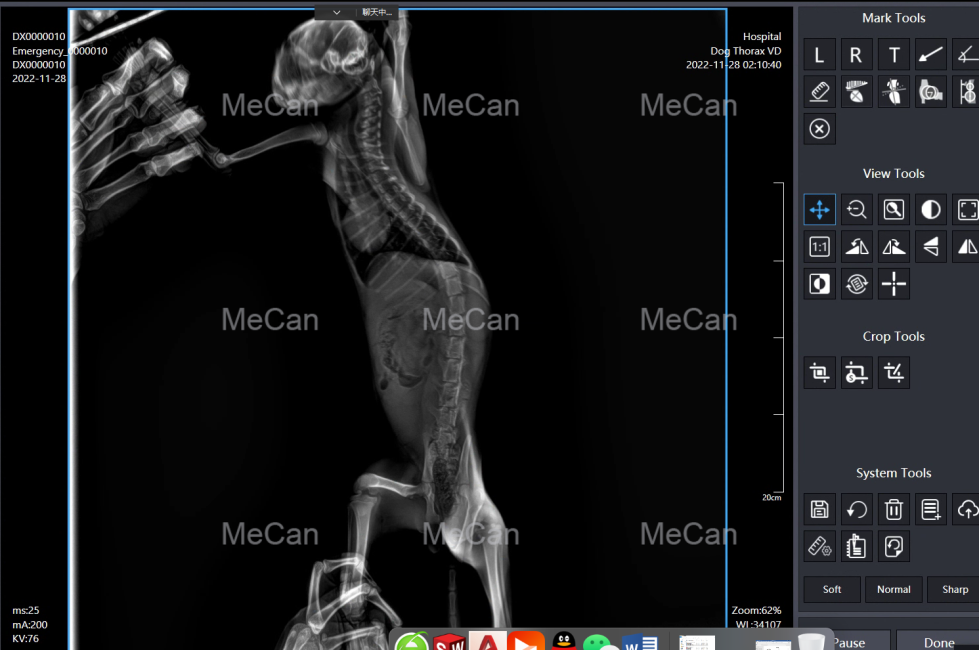The image size is (979, 650).
Task: Open ruler calibration settings
Action: coord(819,546)
